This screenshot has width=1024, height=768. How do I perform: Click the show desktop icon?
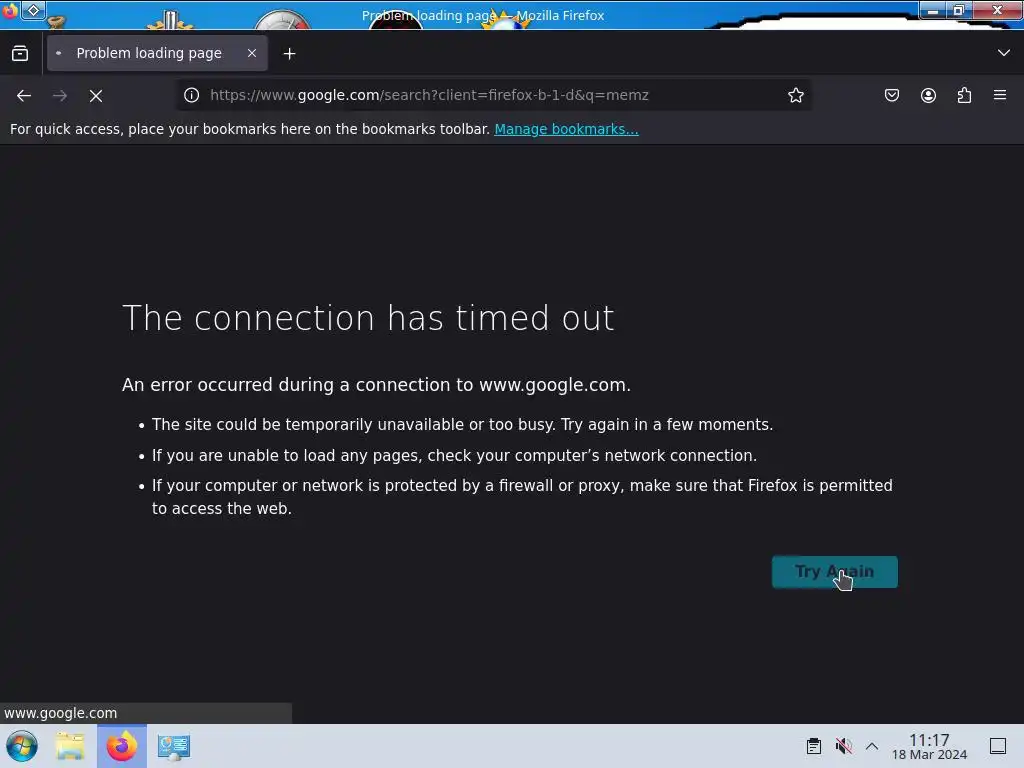(998, 746)
